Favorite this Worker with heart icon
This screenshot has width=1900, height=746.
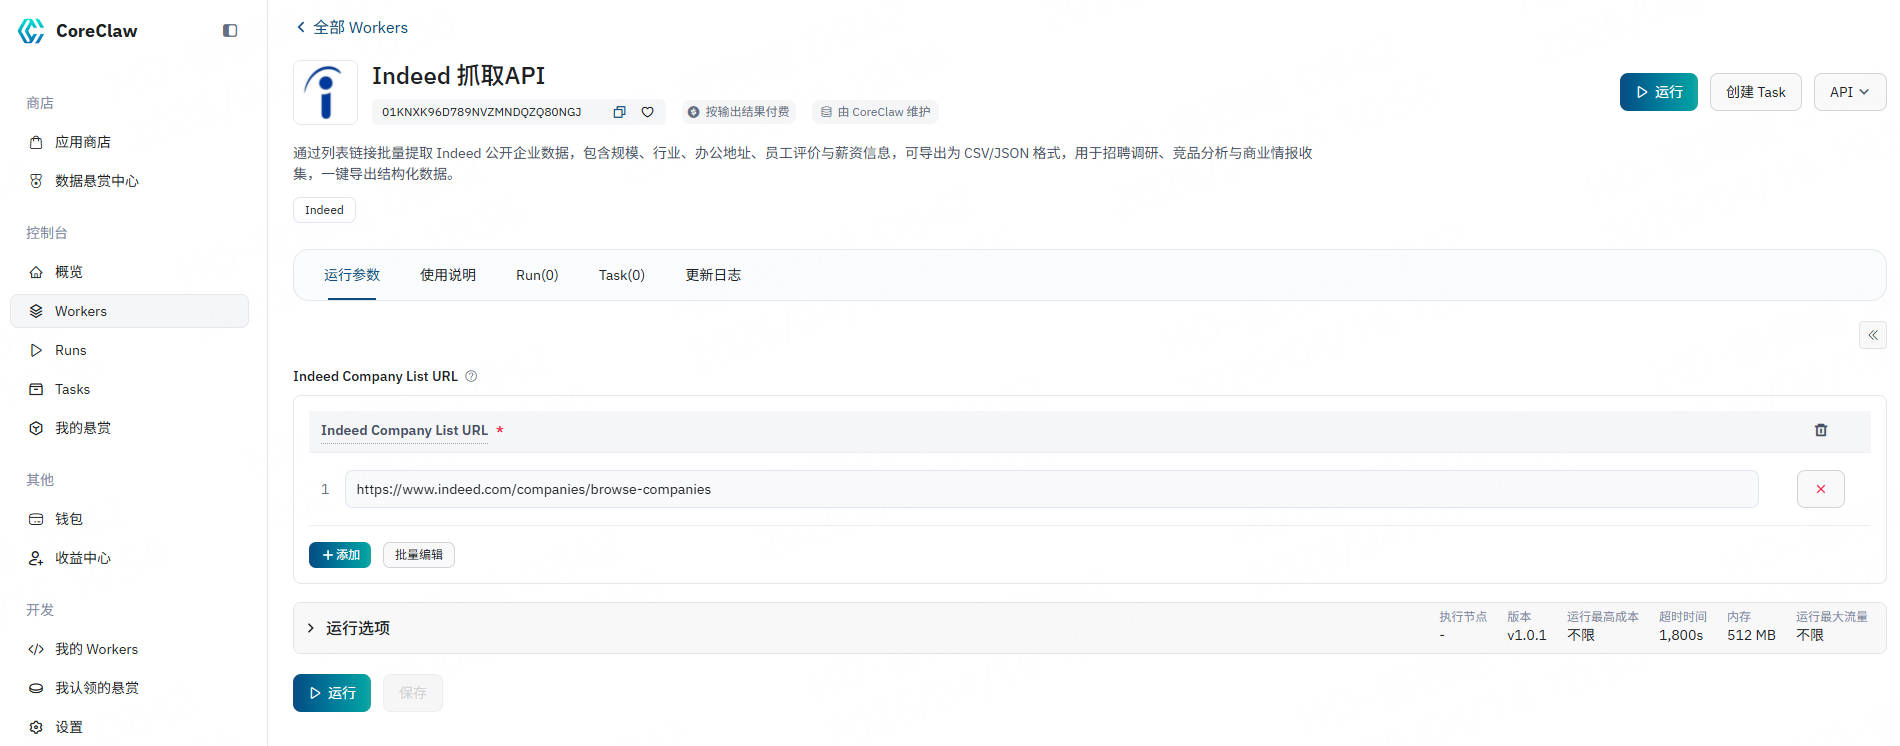click(x=647, y=112)
